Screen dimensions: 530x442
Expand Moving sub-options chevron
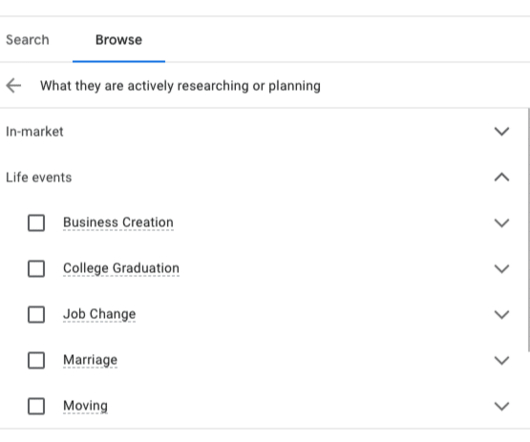(502, 406)
